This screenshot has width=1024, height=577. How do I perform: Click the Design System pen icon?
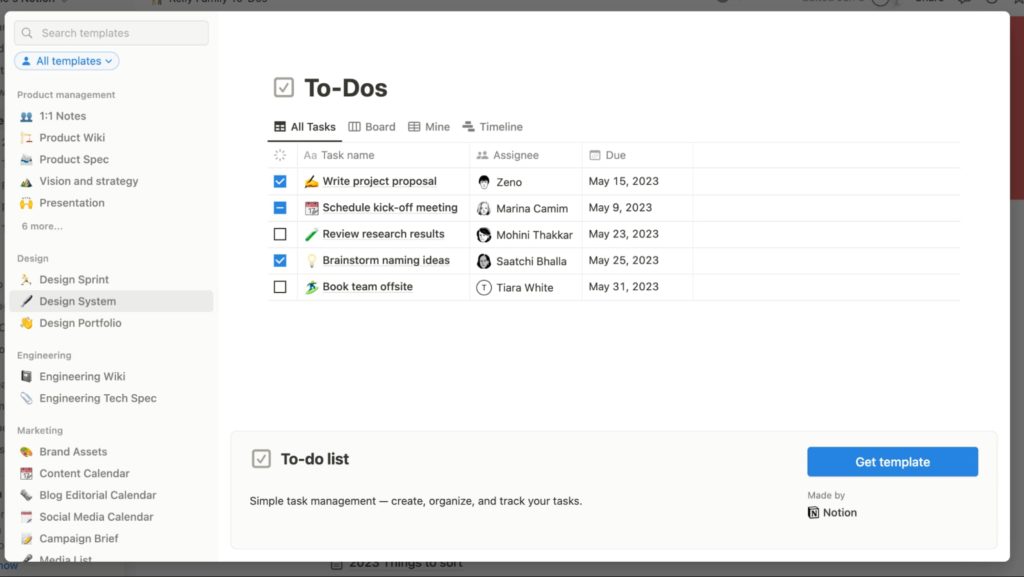(x=26, y=301)
